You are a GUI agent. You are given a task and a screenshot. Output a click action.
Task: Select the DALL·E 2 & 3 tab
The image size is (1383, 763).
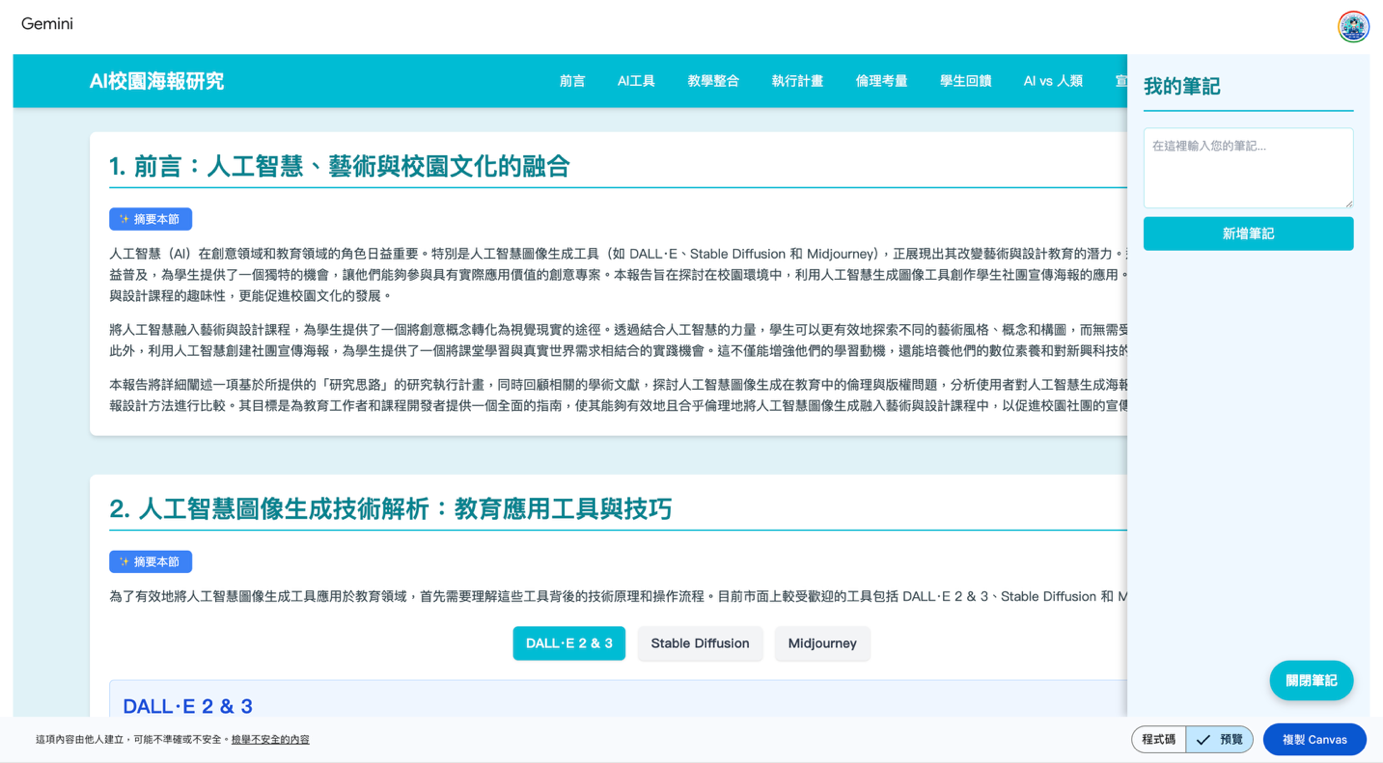coord(569,644)
